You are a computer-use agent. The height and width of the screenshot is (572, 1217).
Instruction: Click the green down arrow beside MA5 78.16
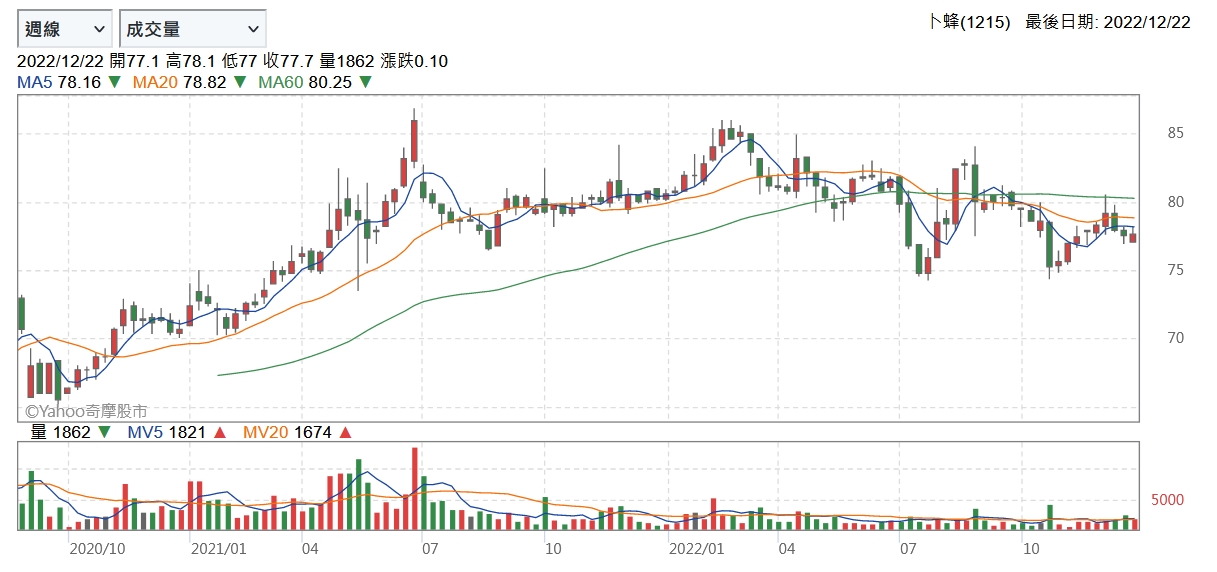coord(115,82)
